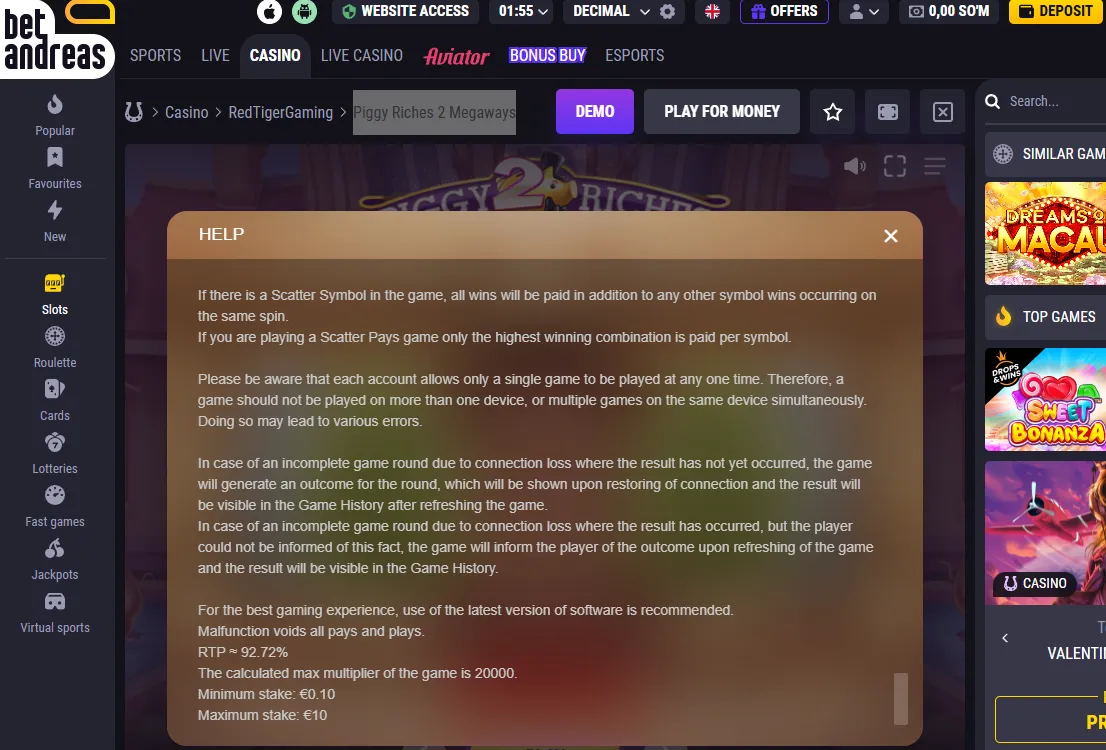This screenshot has height=750, width=1106.
Task: Open the Apple iOS app download icon
Action: click(x=269, y=11)
